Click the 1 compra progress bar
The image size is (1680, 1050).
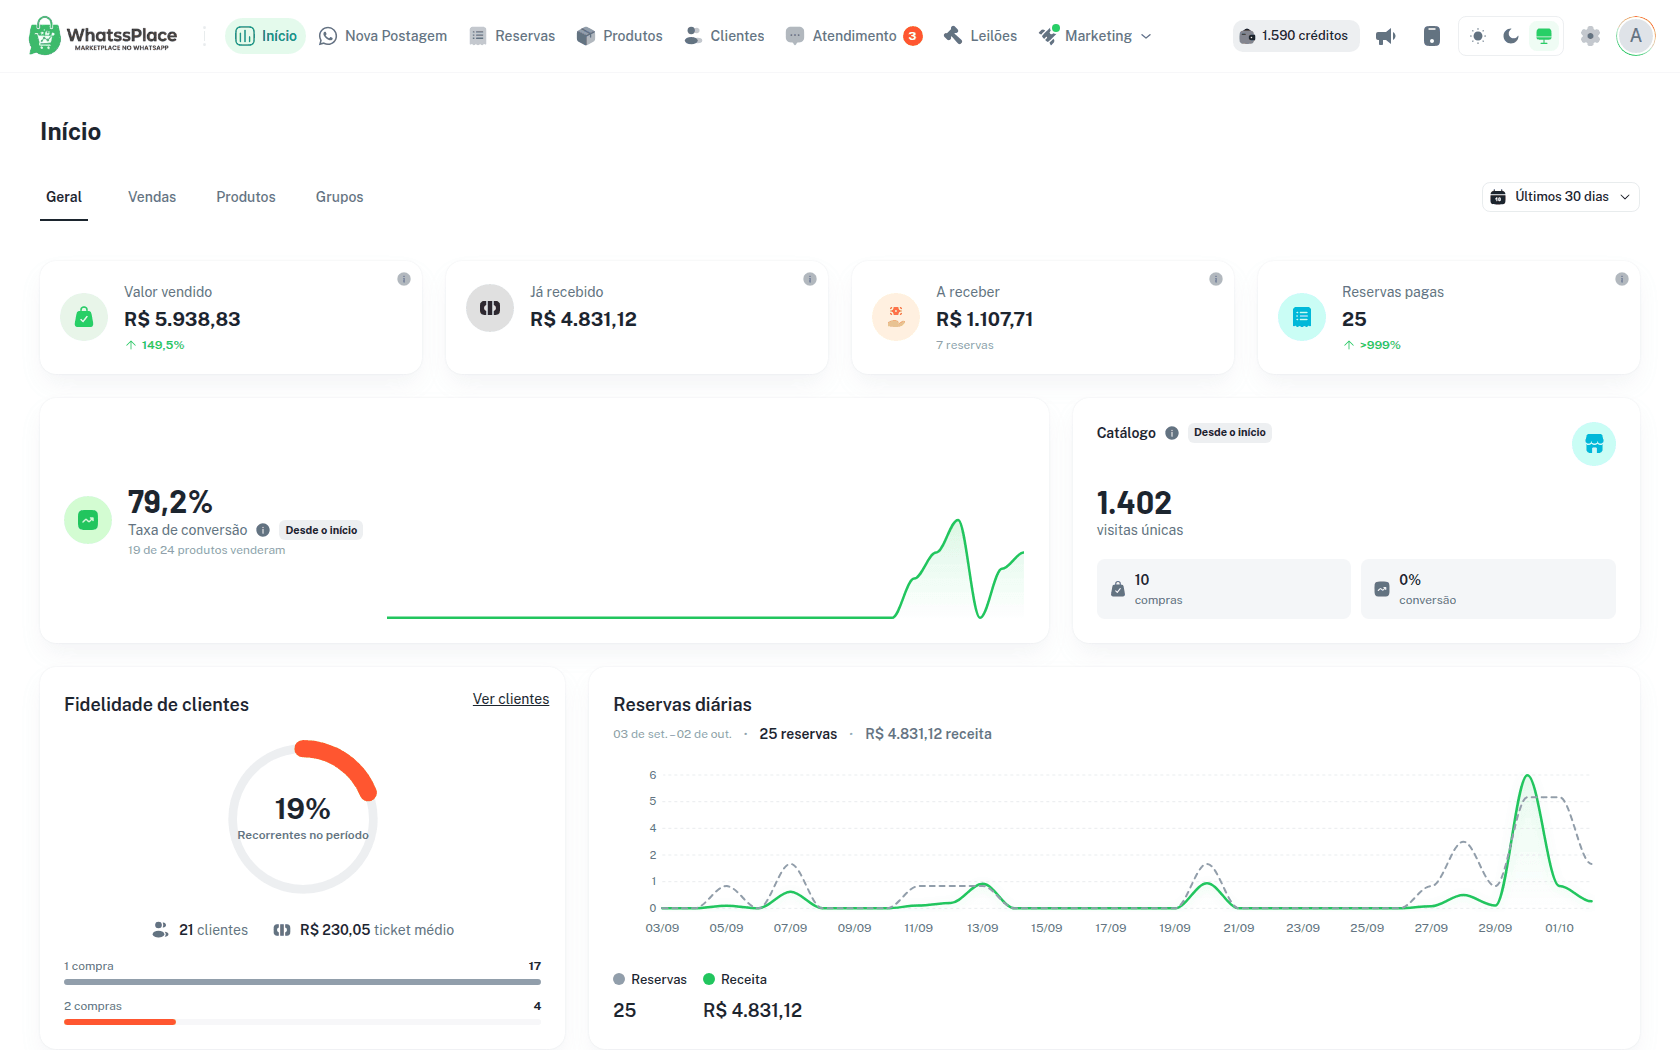coord(302,982)
